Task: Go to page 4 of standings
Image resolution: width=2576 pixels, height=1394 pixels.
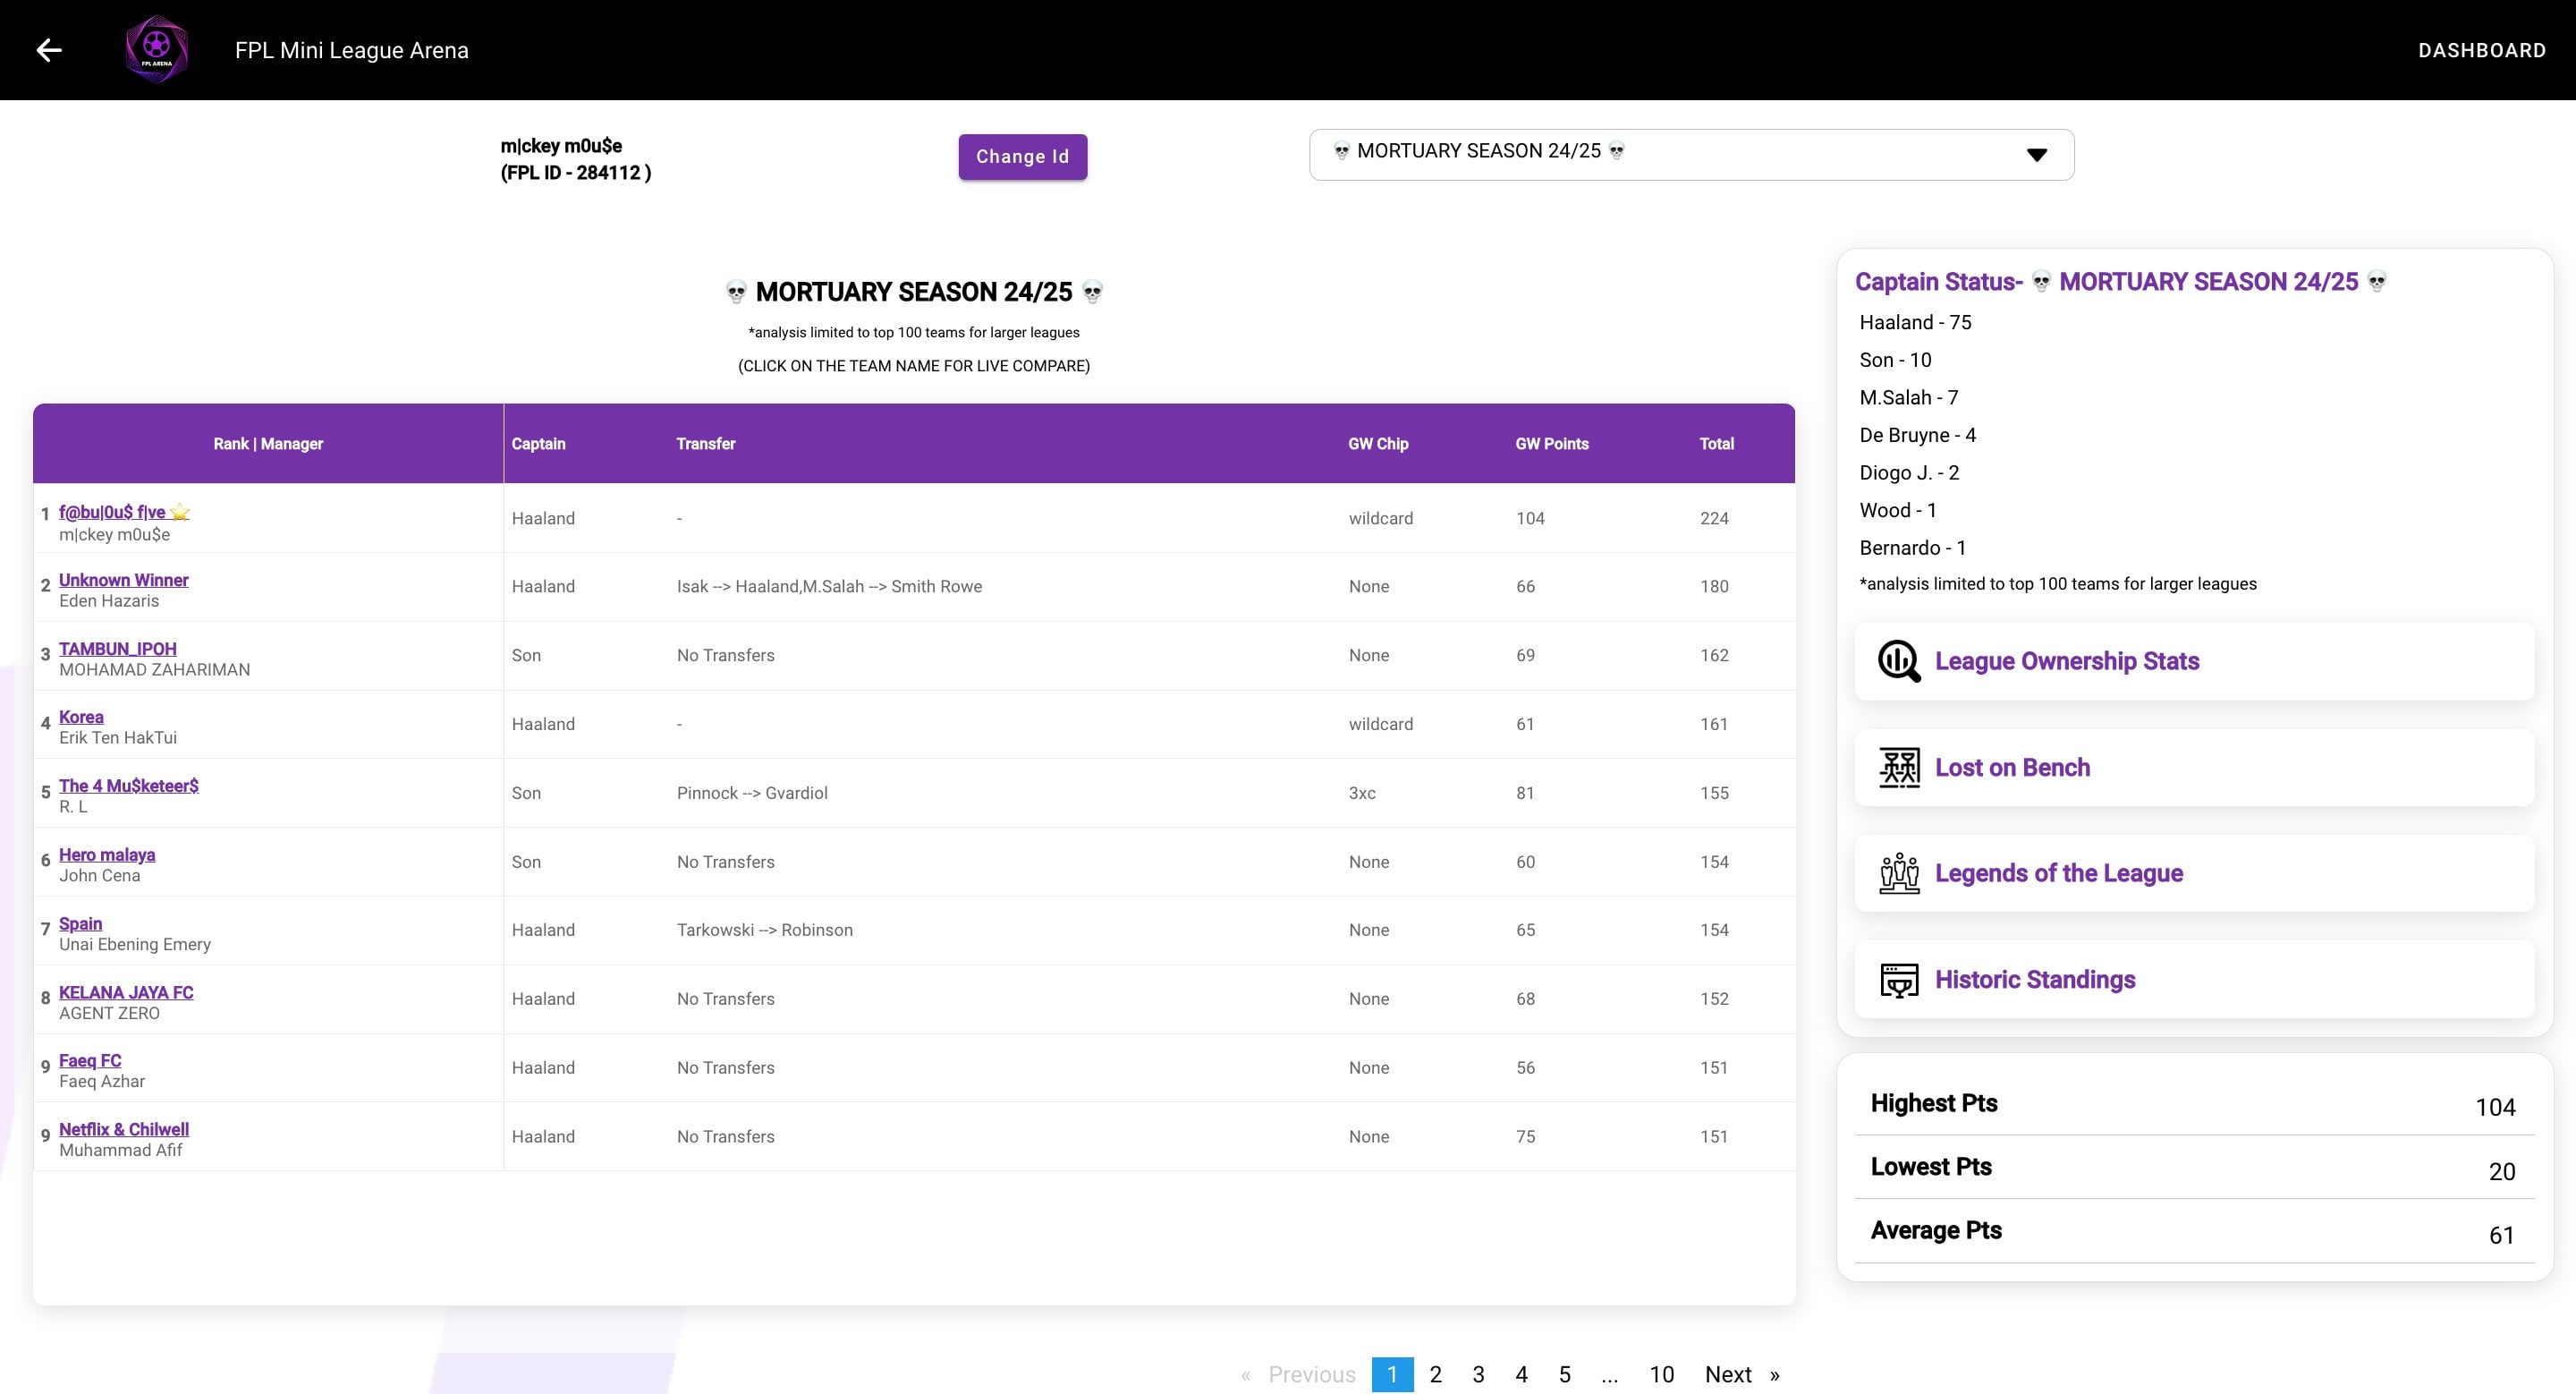Action: 1521,1374
